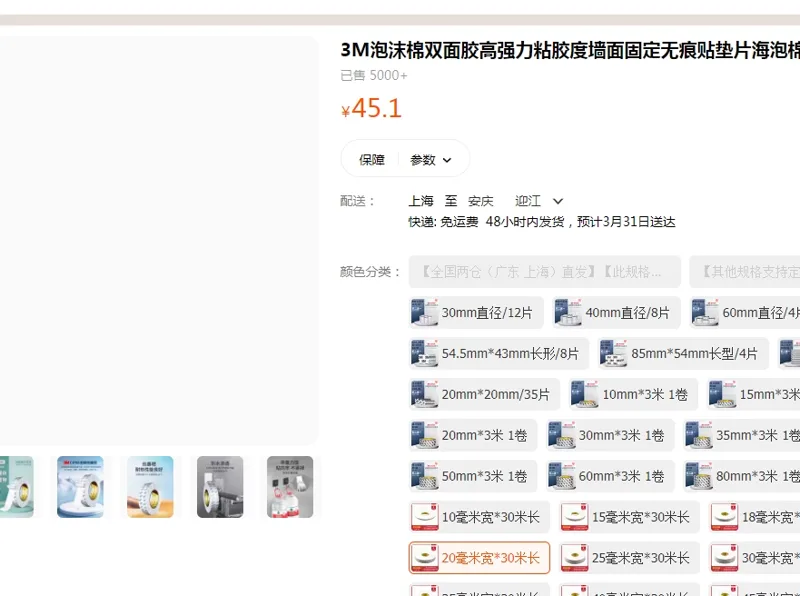
Task: Select the 20mm*3米 1卷 option
Action: (x=473, y=435)
